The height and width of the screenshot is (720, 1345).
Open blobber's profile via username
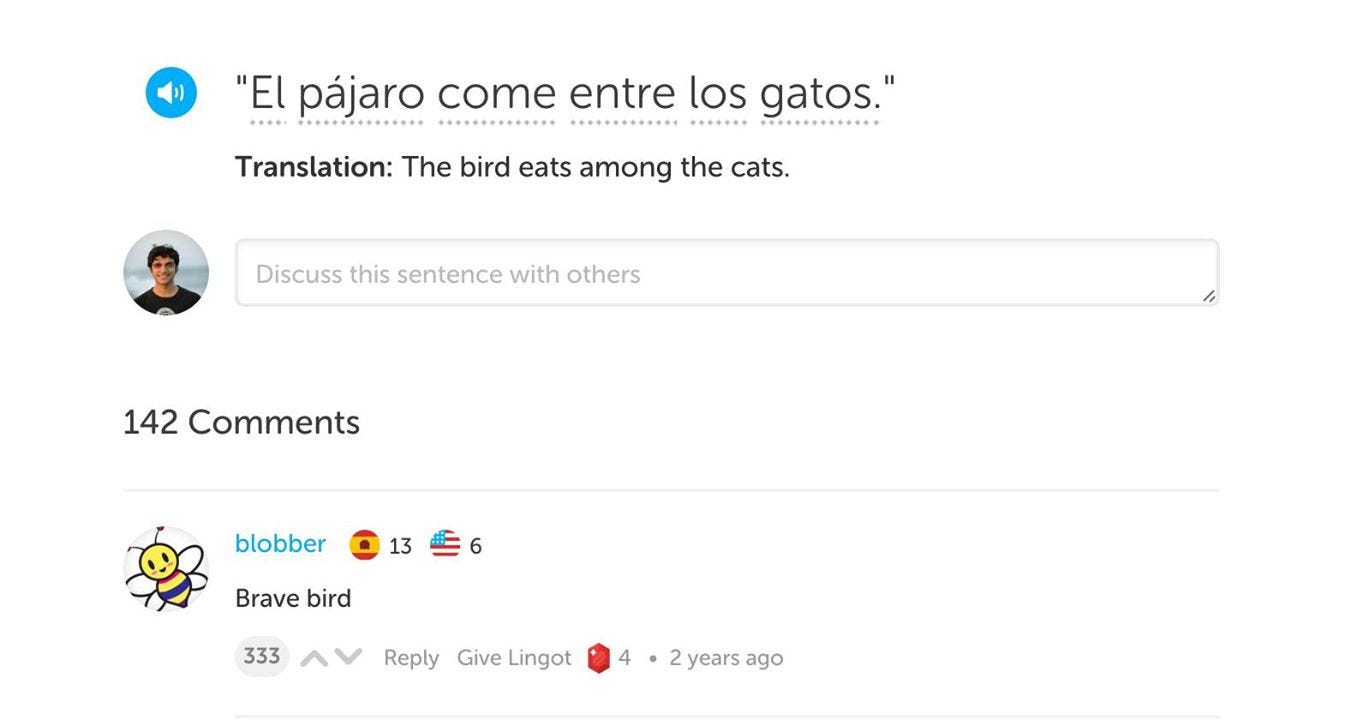tap(280, 544)
